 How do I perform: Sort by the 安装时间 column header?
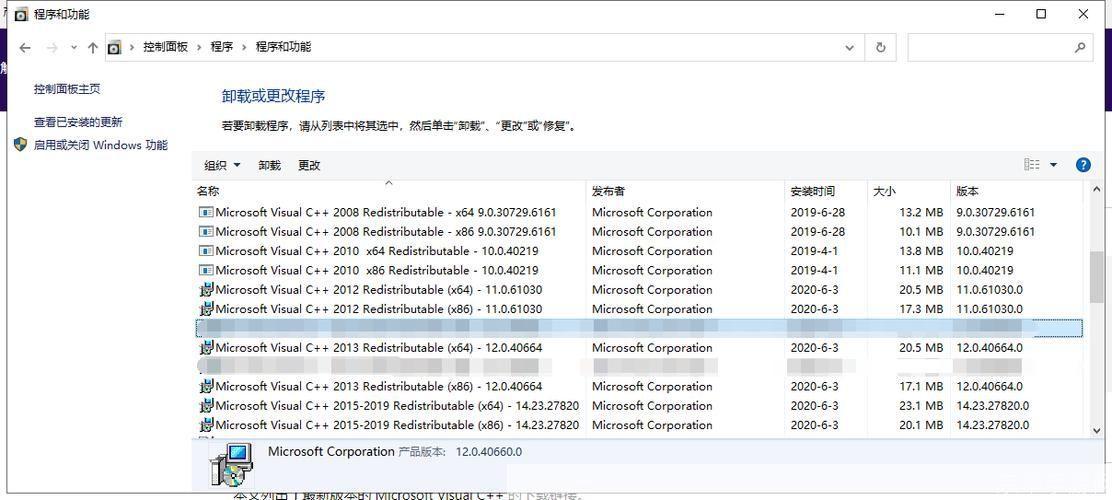813,191
